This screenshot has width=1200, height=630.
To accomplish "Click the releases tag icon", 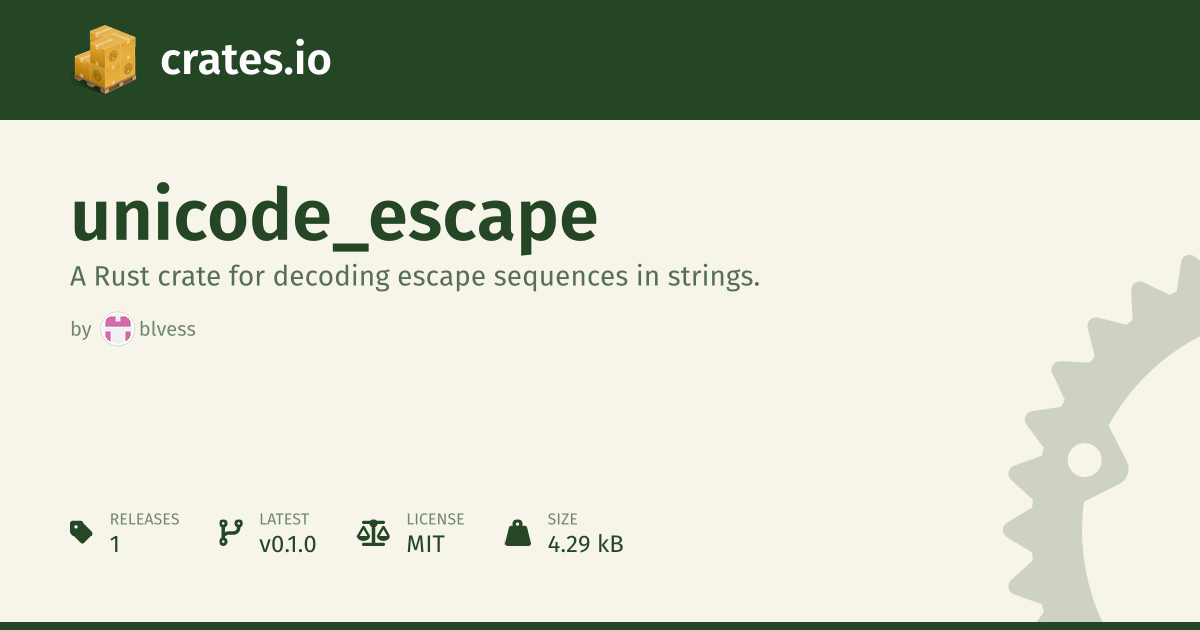I will 82,532.
